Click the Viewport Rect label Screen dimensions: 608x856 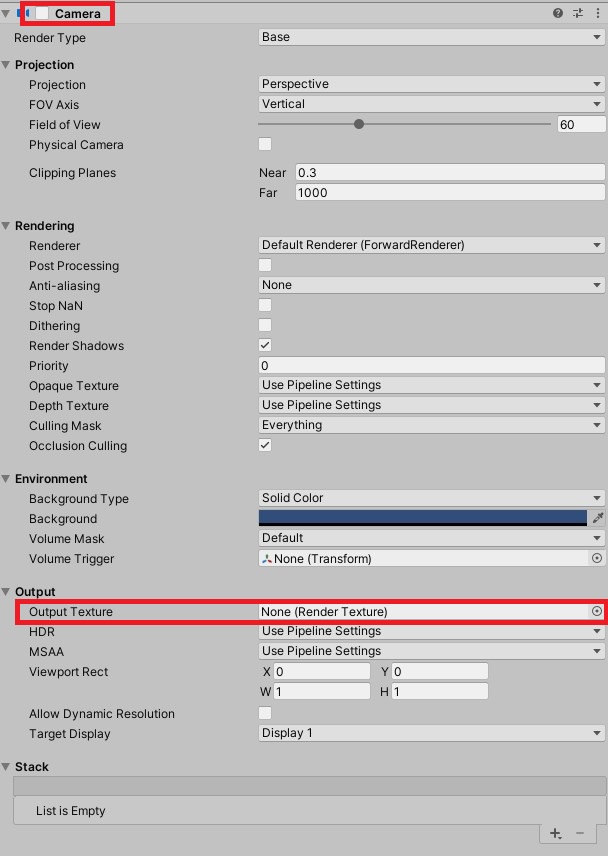(x=69, y=672)
